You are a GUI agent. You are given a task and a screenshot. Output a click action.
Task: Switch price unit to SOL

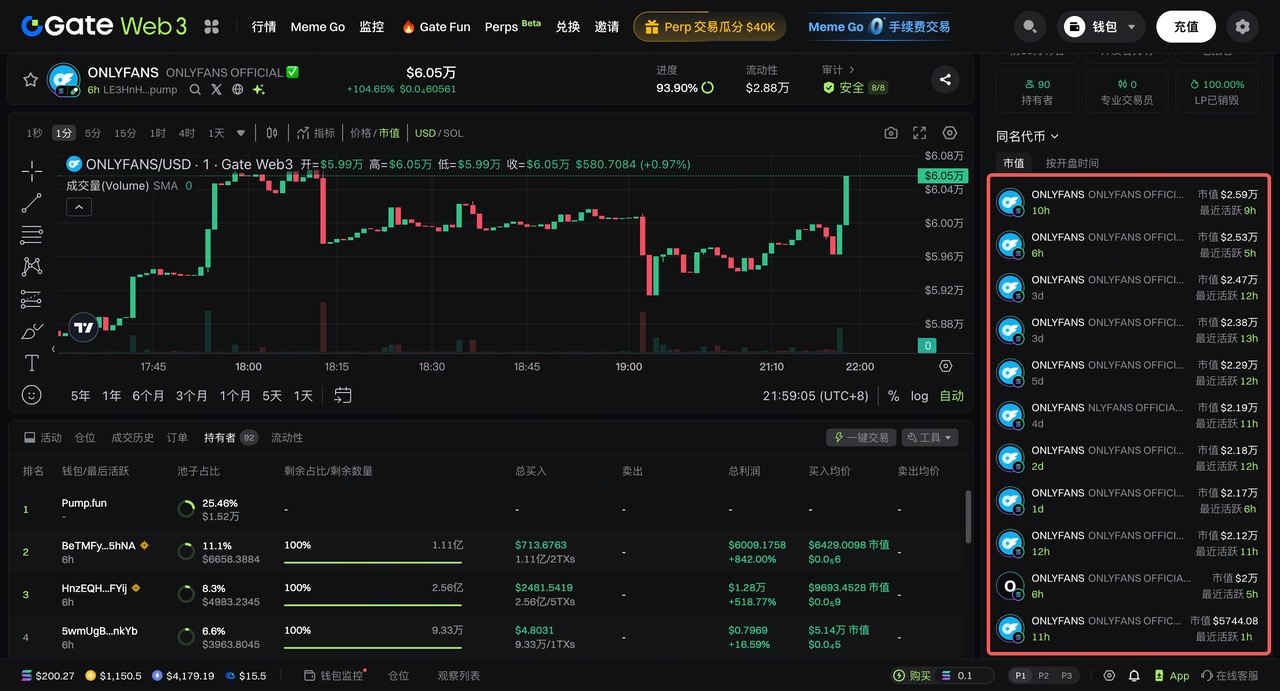click(x=453, y=133)
